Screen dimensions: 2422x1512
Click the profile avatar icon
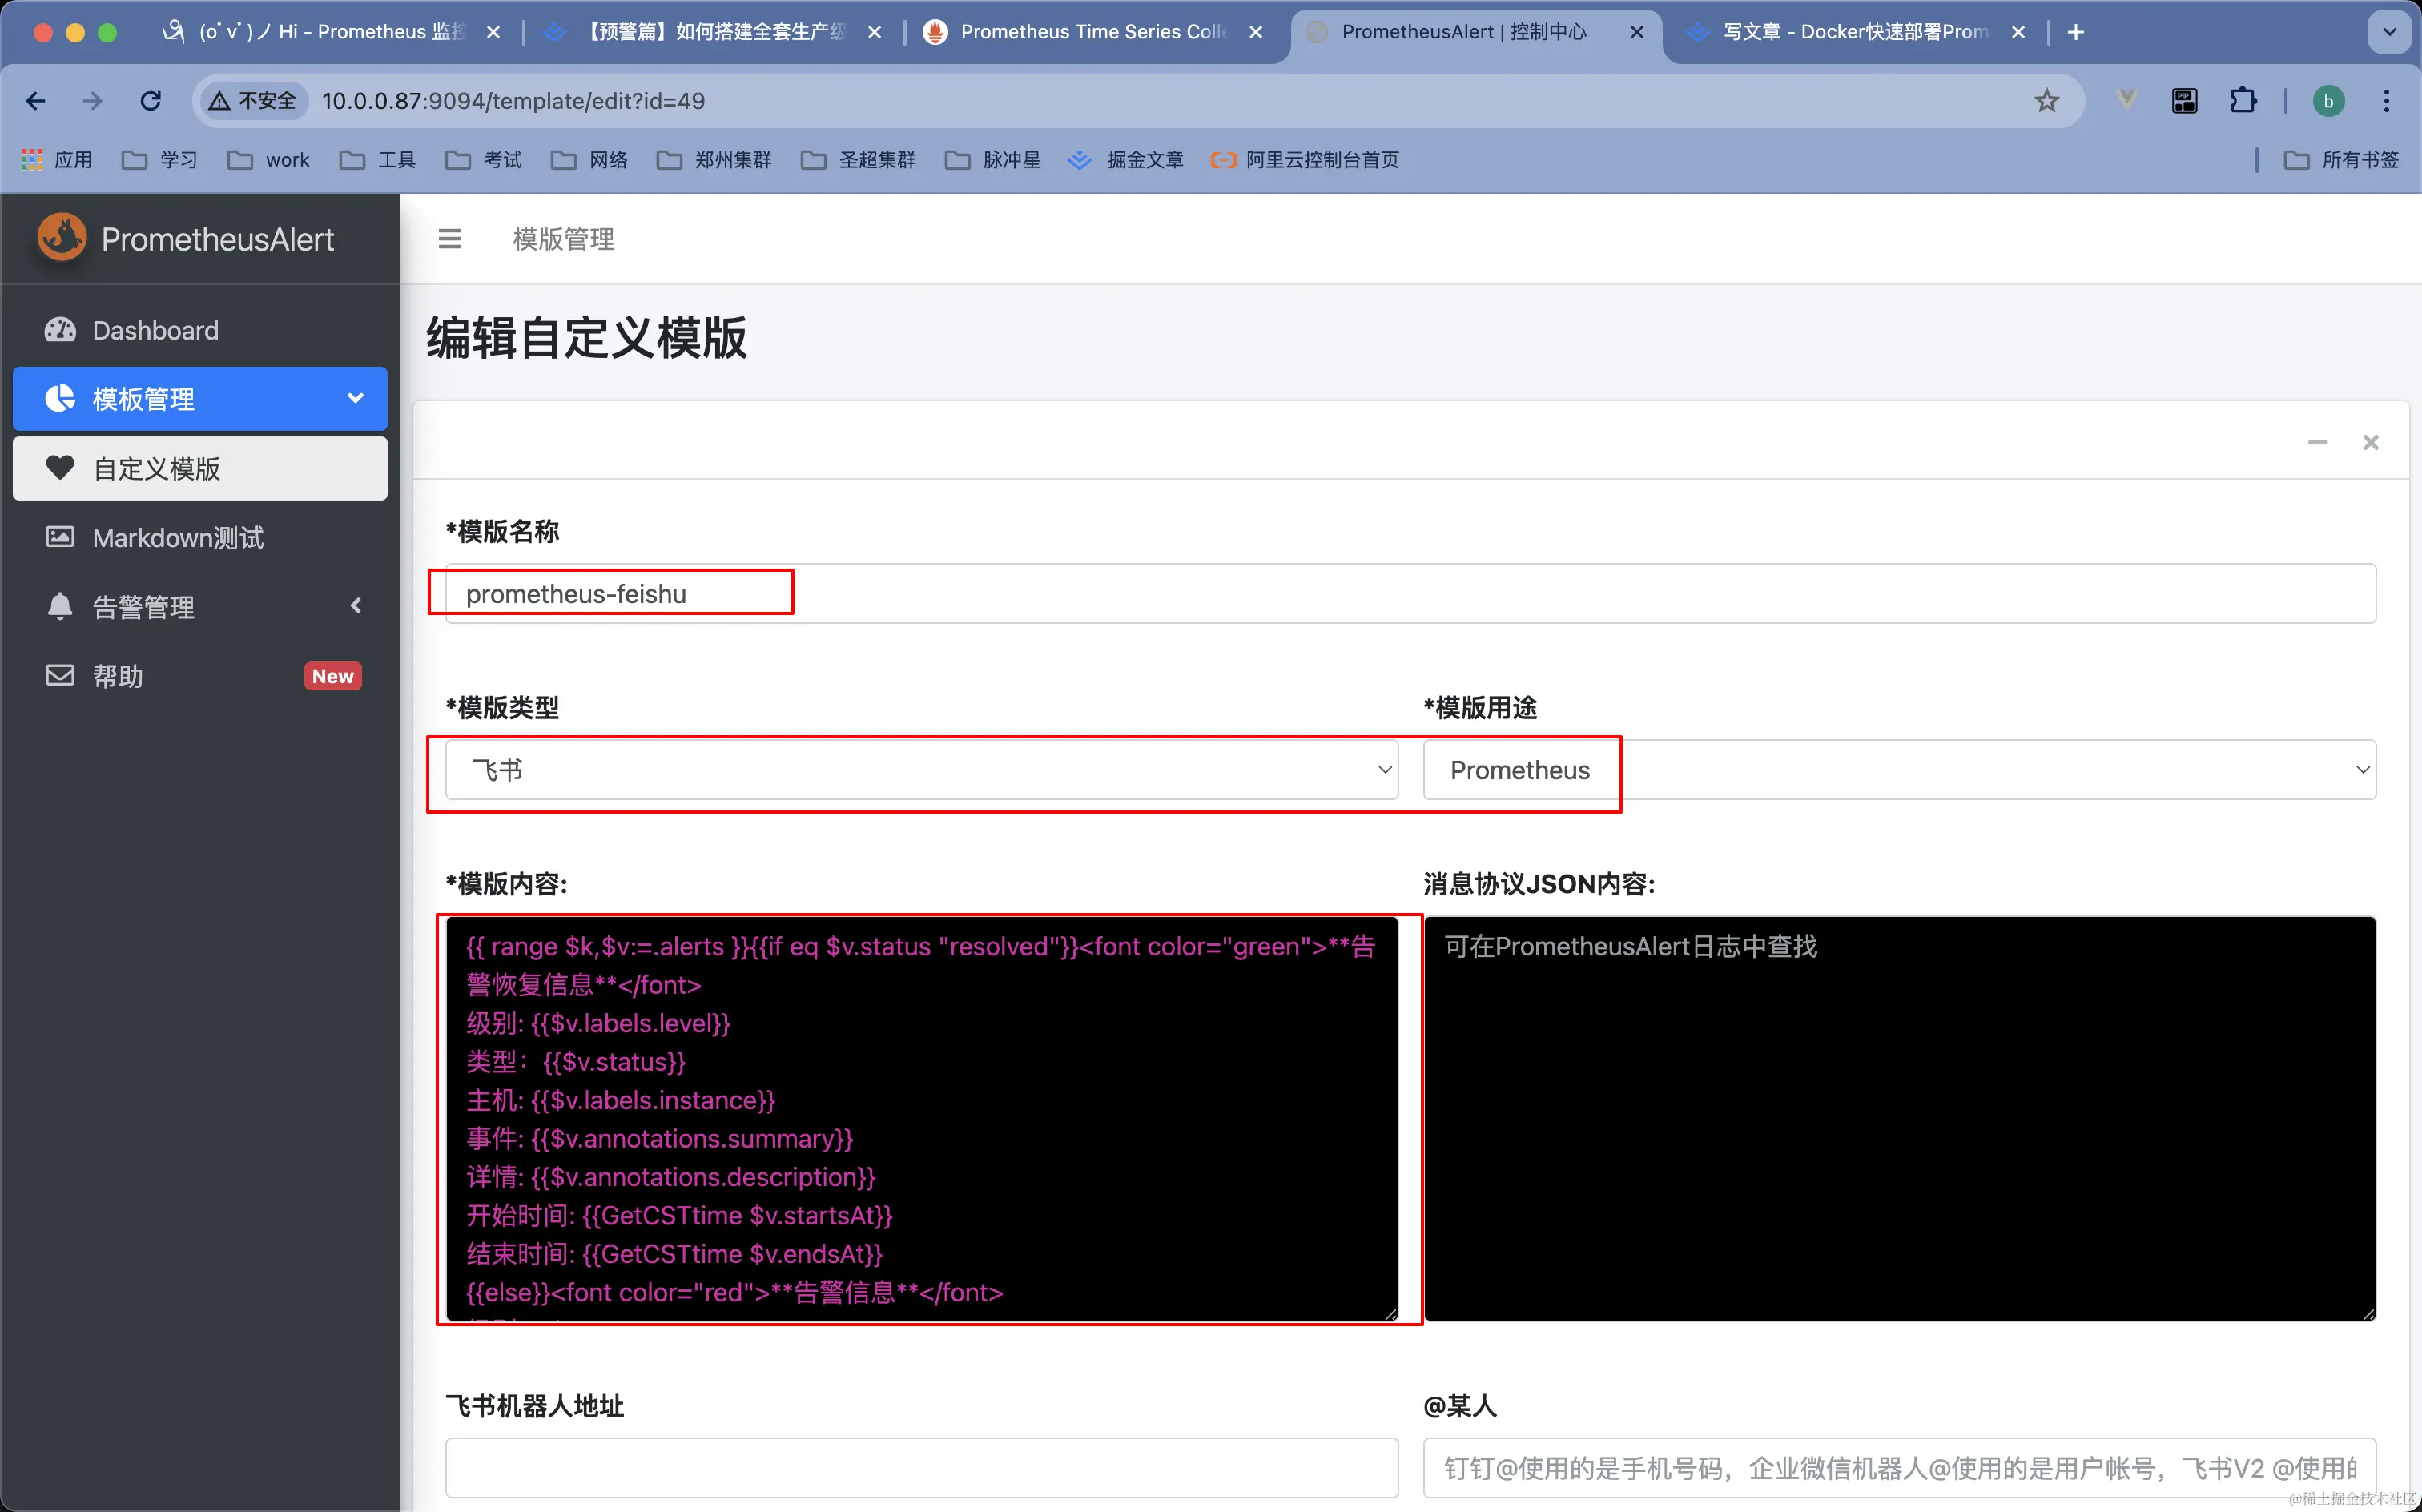(x=2328, y=101)
